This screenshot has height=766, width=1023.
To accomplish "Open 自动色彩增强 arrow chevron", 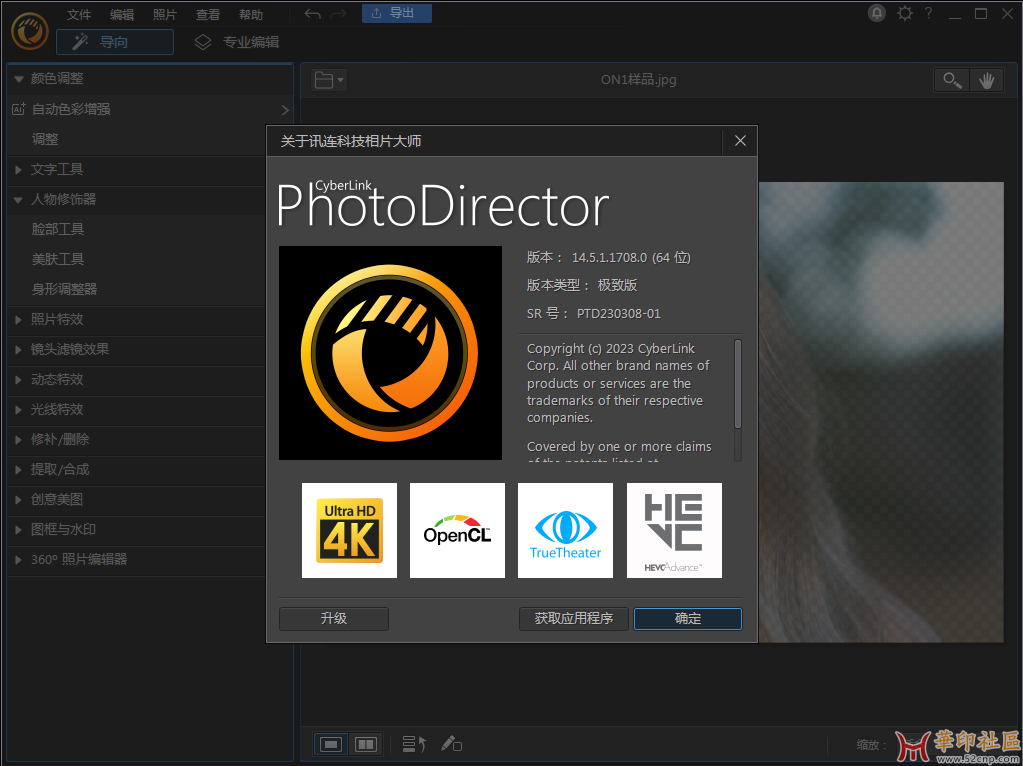I will [x=285, y=110].
